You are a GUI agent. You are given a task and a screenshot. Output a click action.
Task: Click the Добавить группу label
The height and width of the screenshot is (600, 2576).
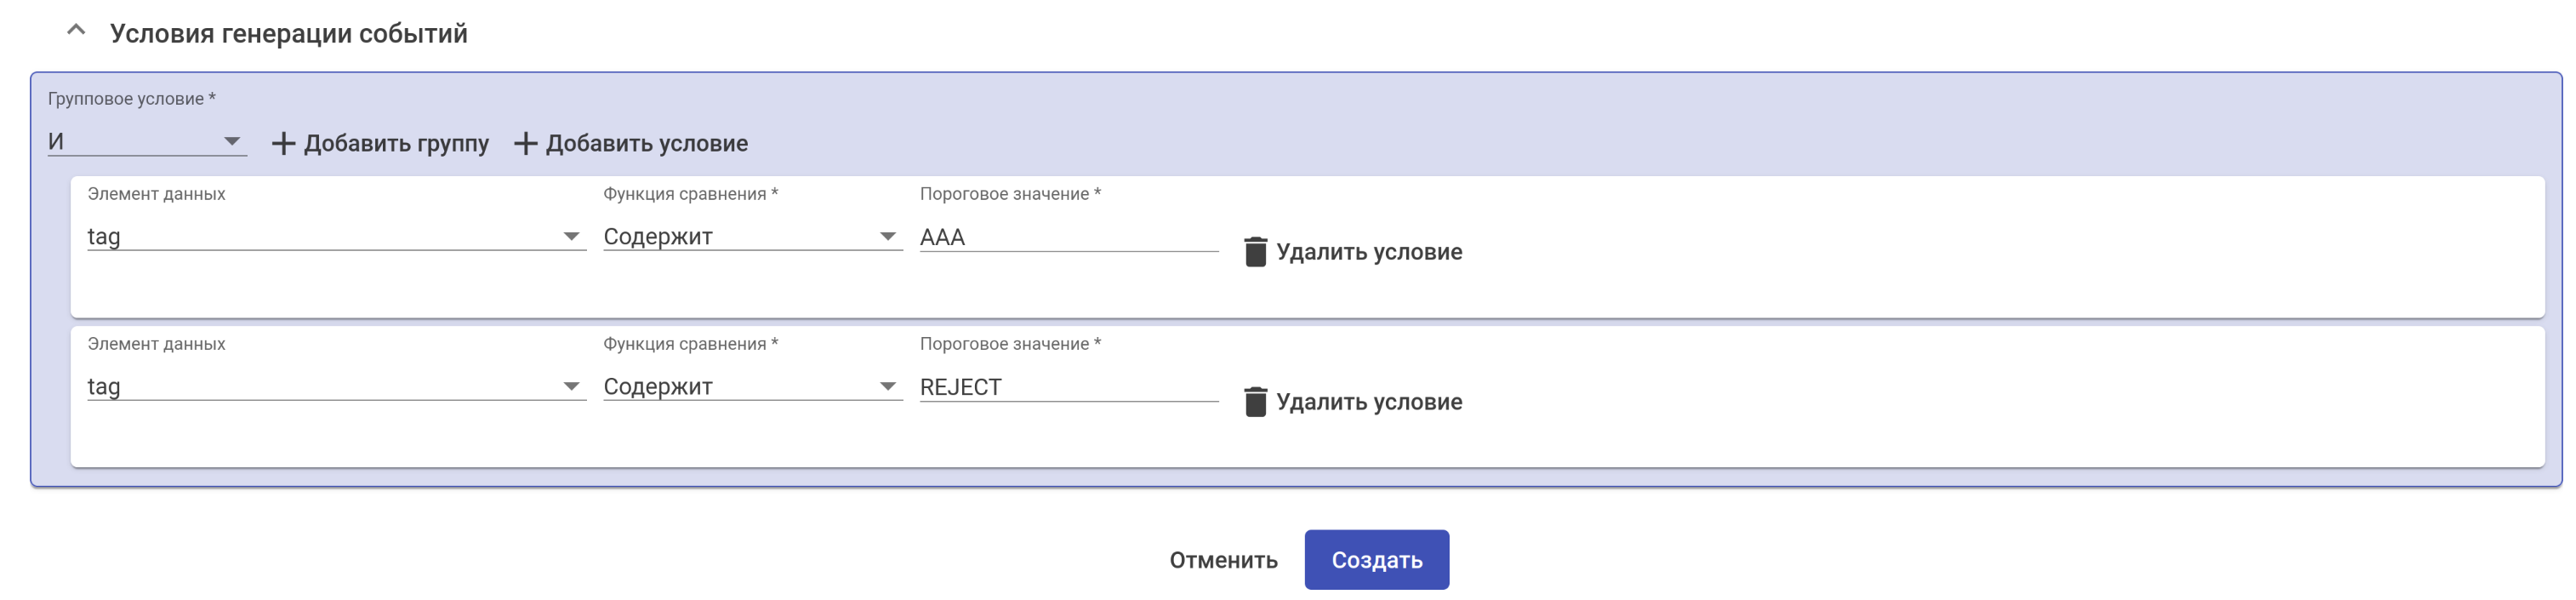(396, 144)
